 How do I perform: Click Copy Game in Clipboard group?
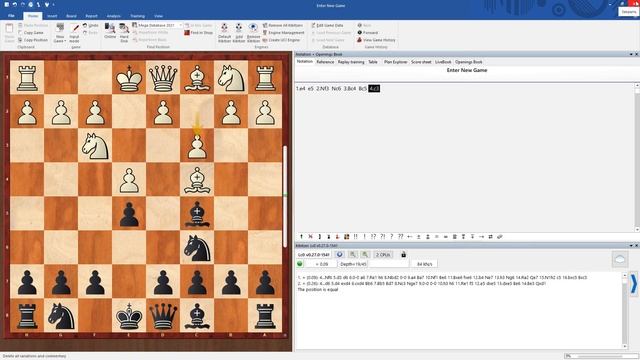(x=31, y=33)
